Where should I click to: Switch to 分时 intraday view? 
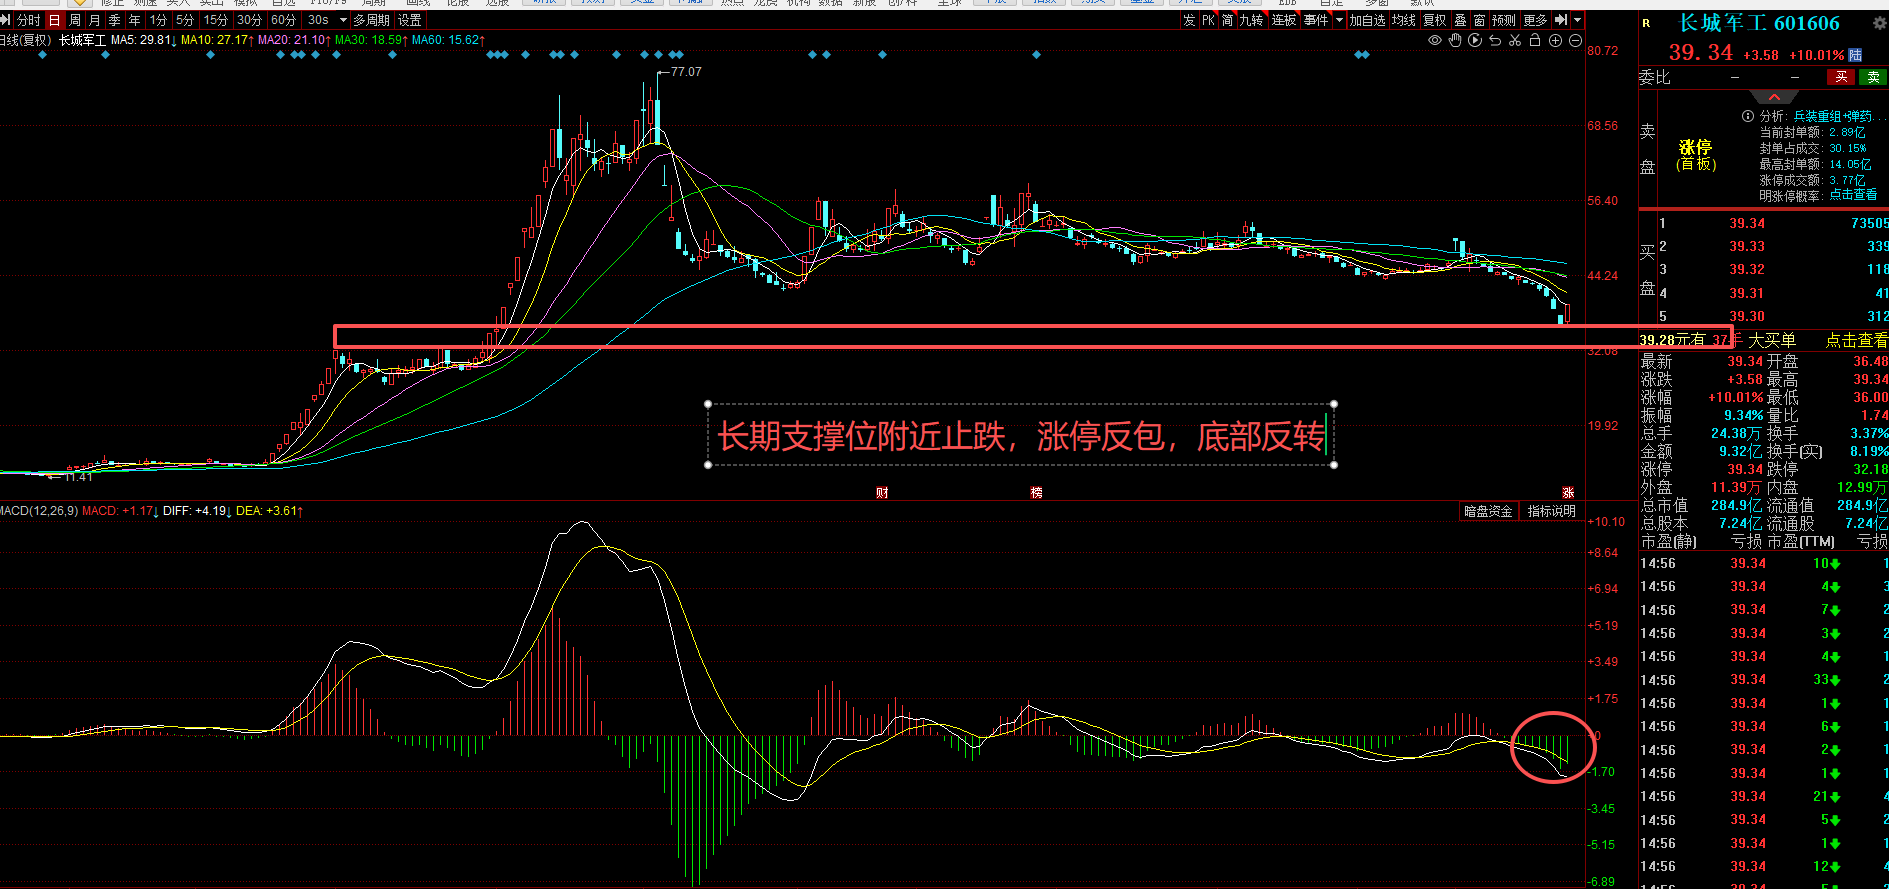point(29,20)
